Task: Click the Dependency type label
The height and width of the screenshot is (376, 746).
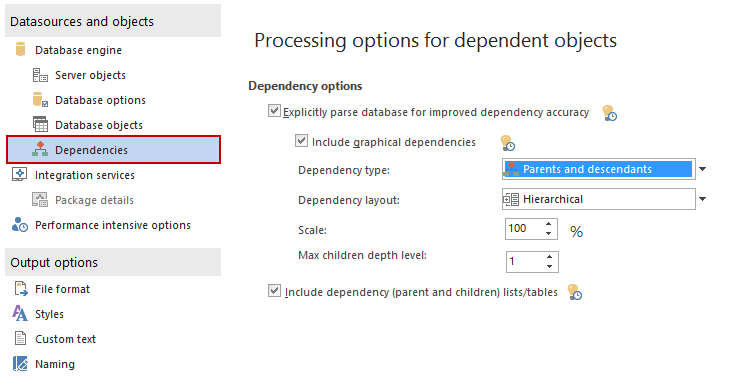Action: point(344,170)
